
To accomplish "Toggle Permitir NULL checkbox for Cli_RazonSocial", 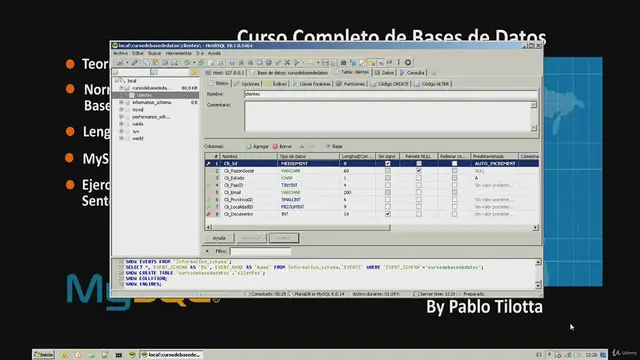I will (x=419, y=171).
